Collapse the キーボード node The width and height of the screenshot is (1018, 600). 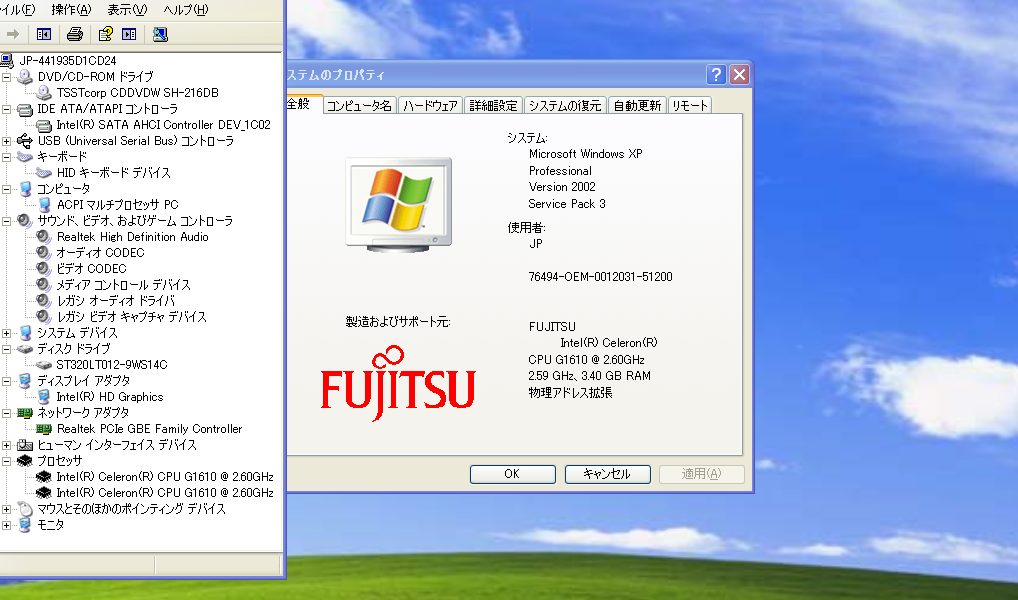[x=6, y=157]
